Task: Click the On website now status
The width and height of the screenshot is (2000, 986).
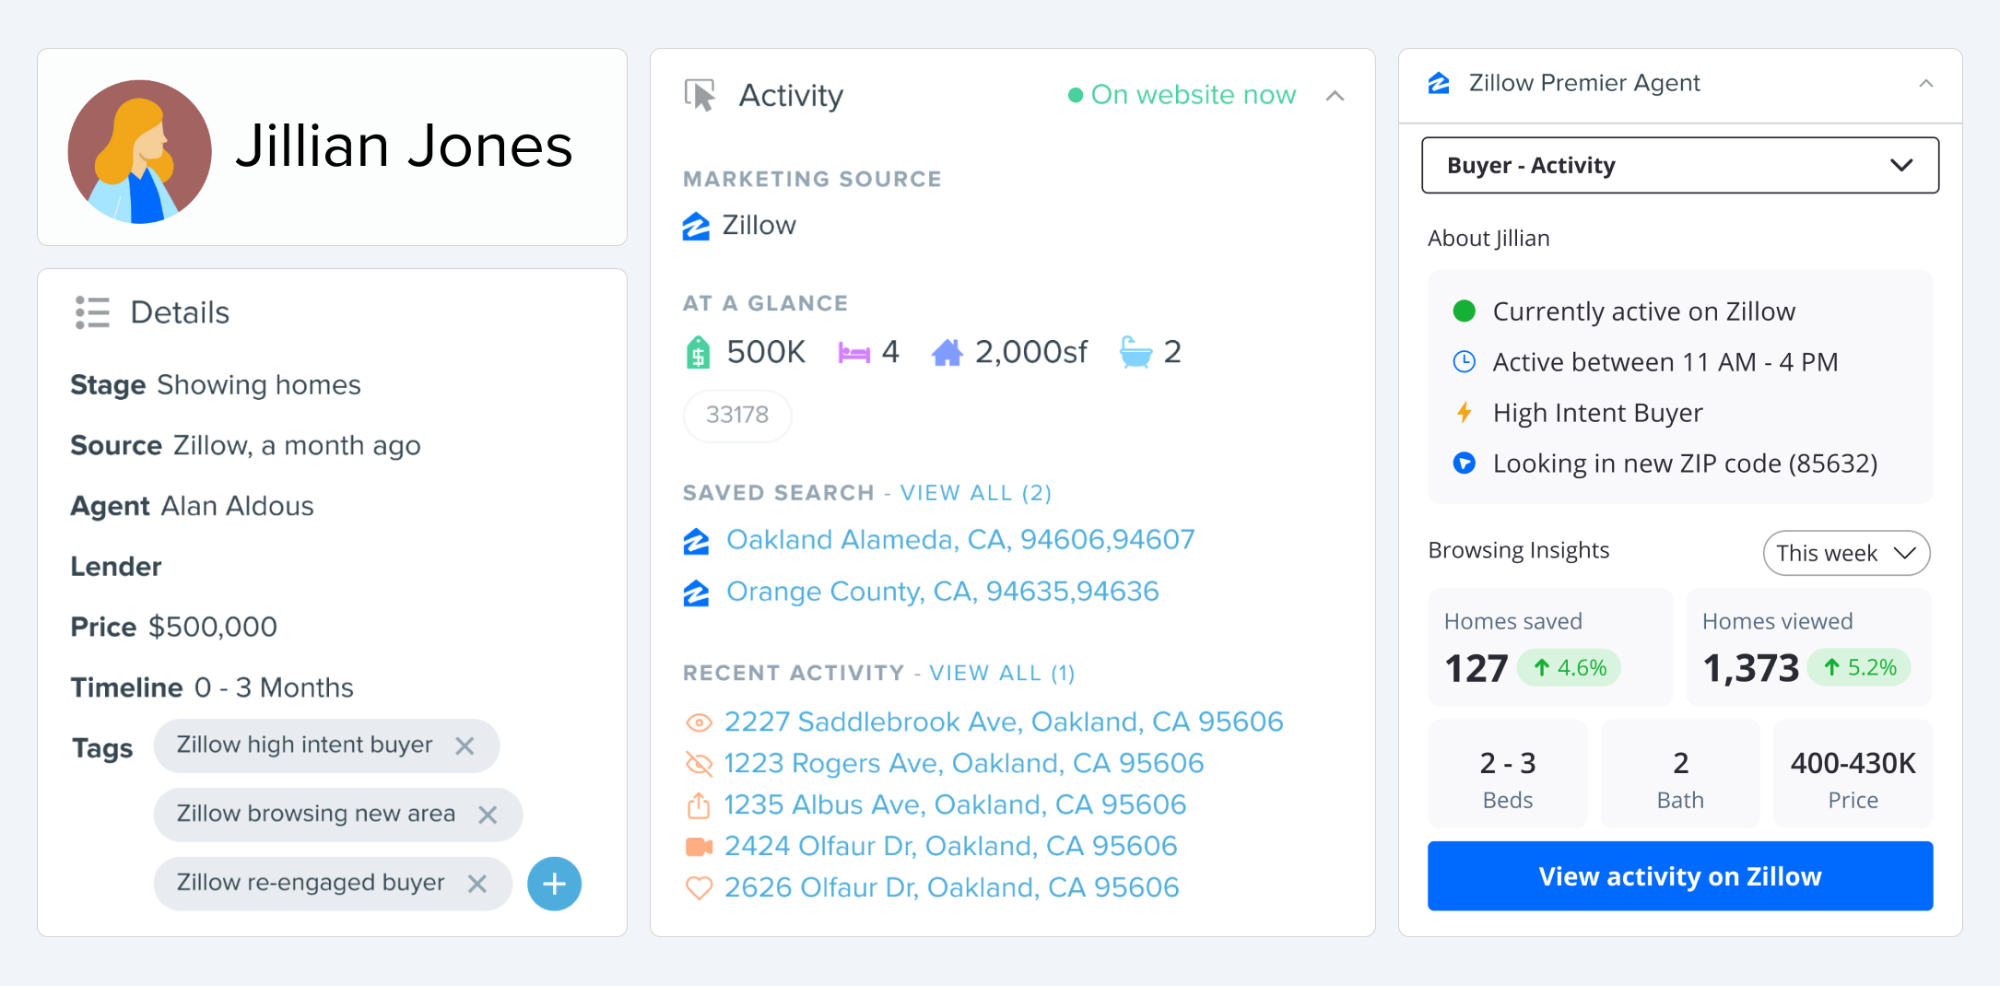Action: click(x=1182, y=95)
